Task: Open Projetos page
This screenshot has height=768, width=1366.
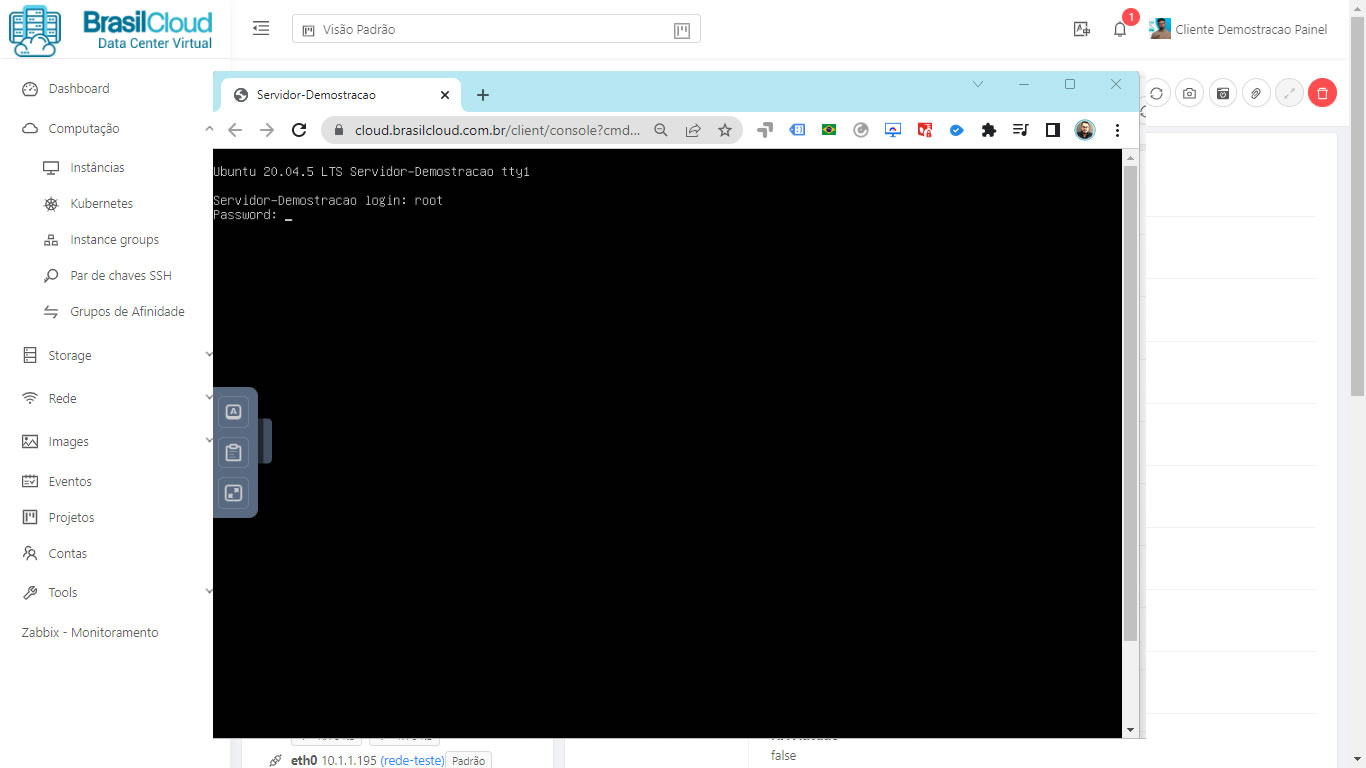Action: pyautogui.click(x=71, y=517)
